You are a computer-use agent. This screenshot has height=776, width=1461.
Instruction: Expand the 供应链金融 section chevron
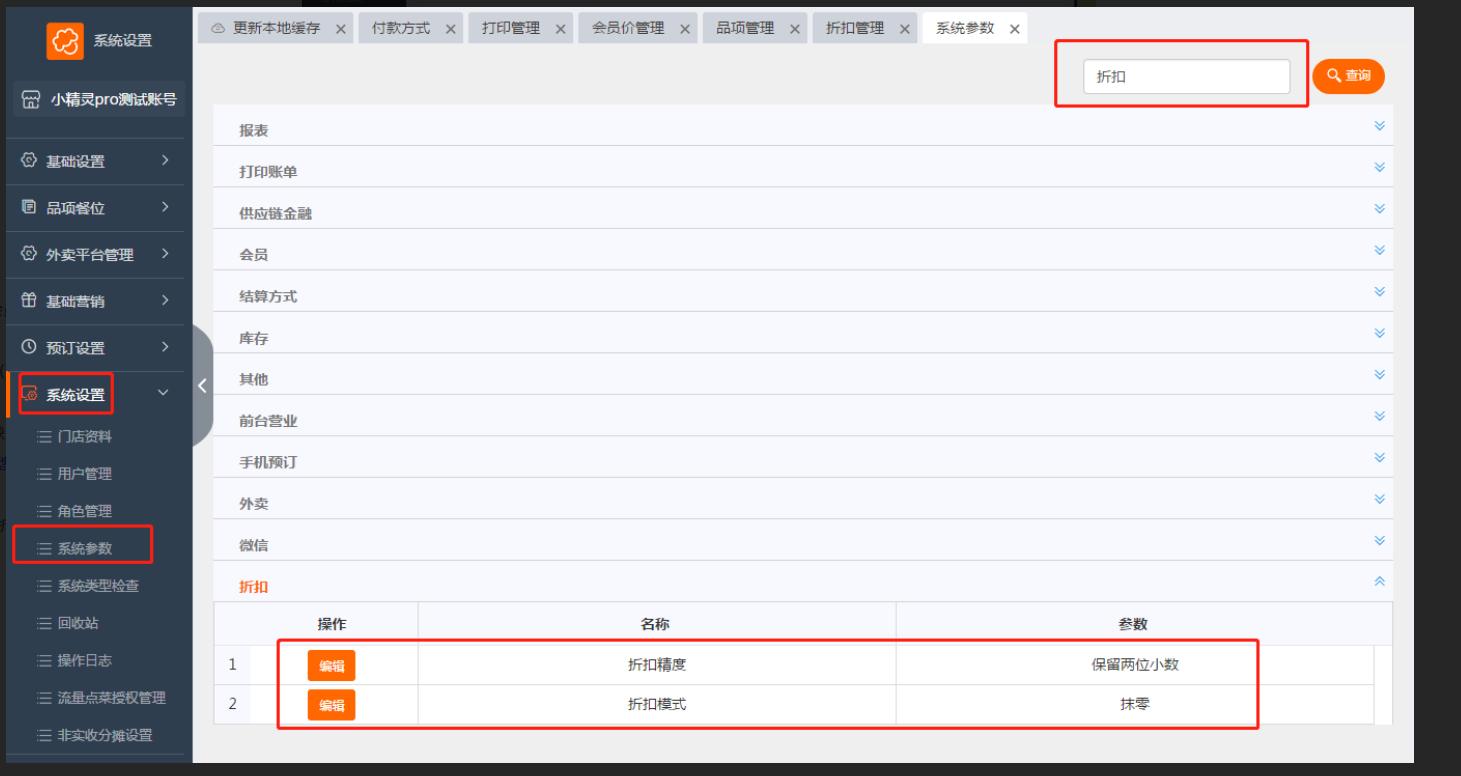click(x=1380, y=209)
